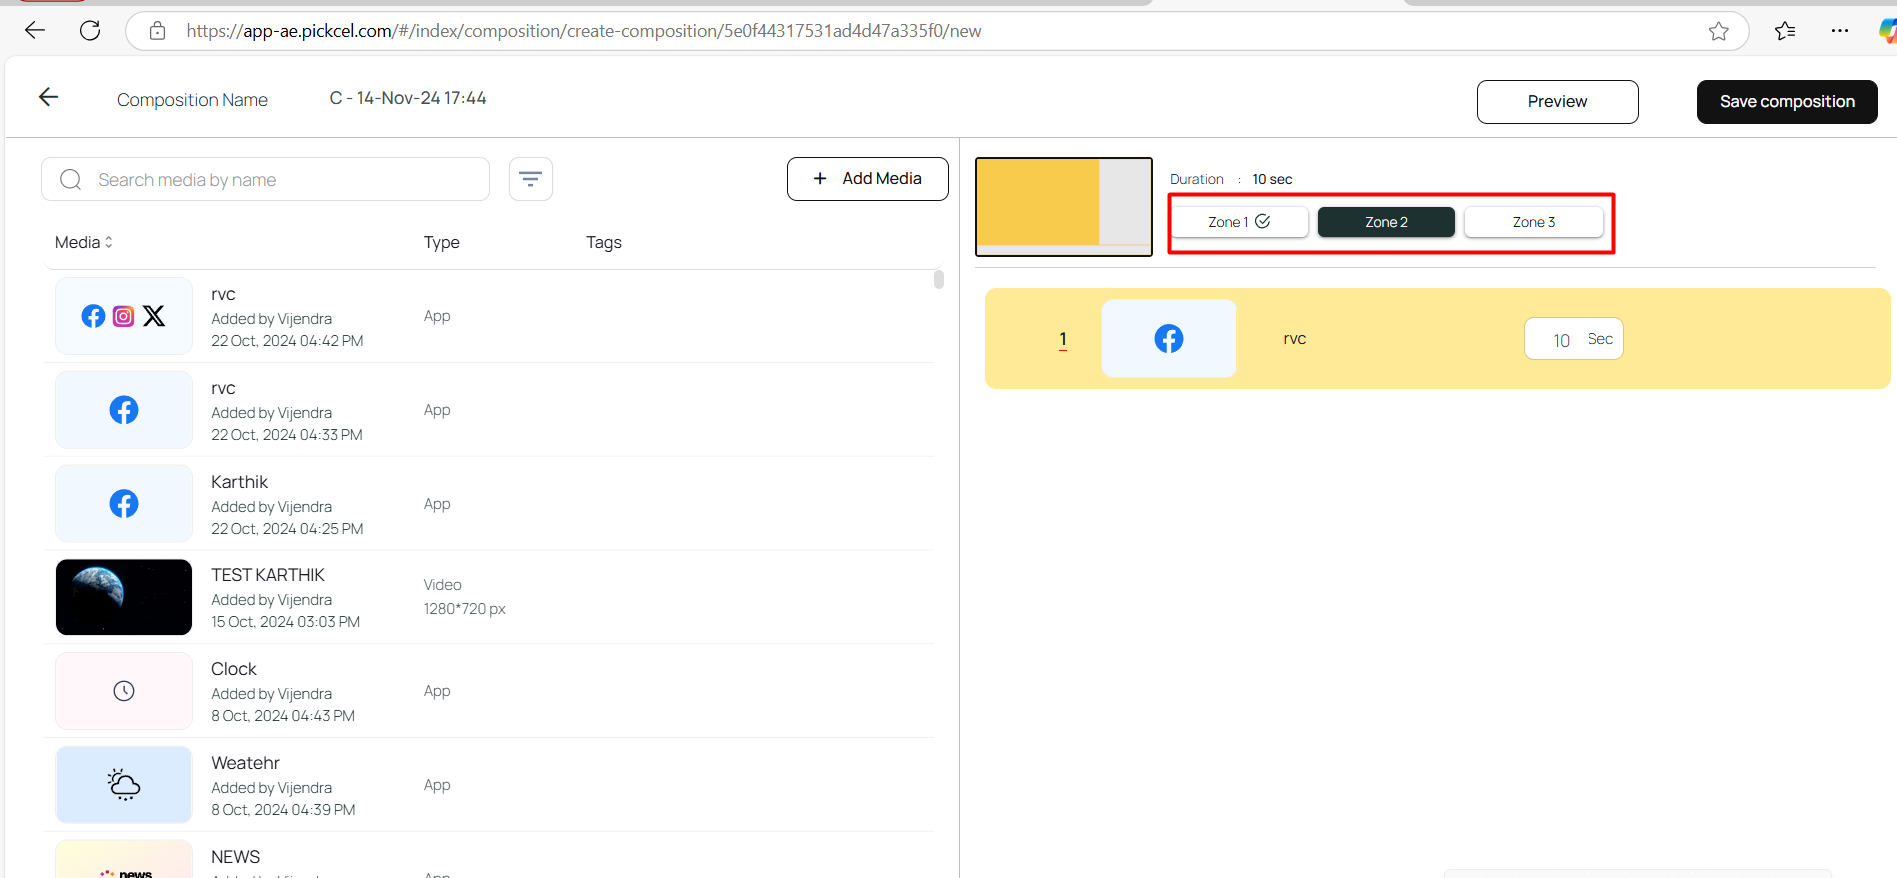Click the browser refresh icon

(90, 31)
